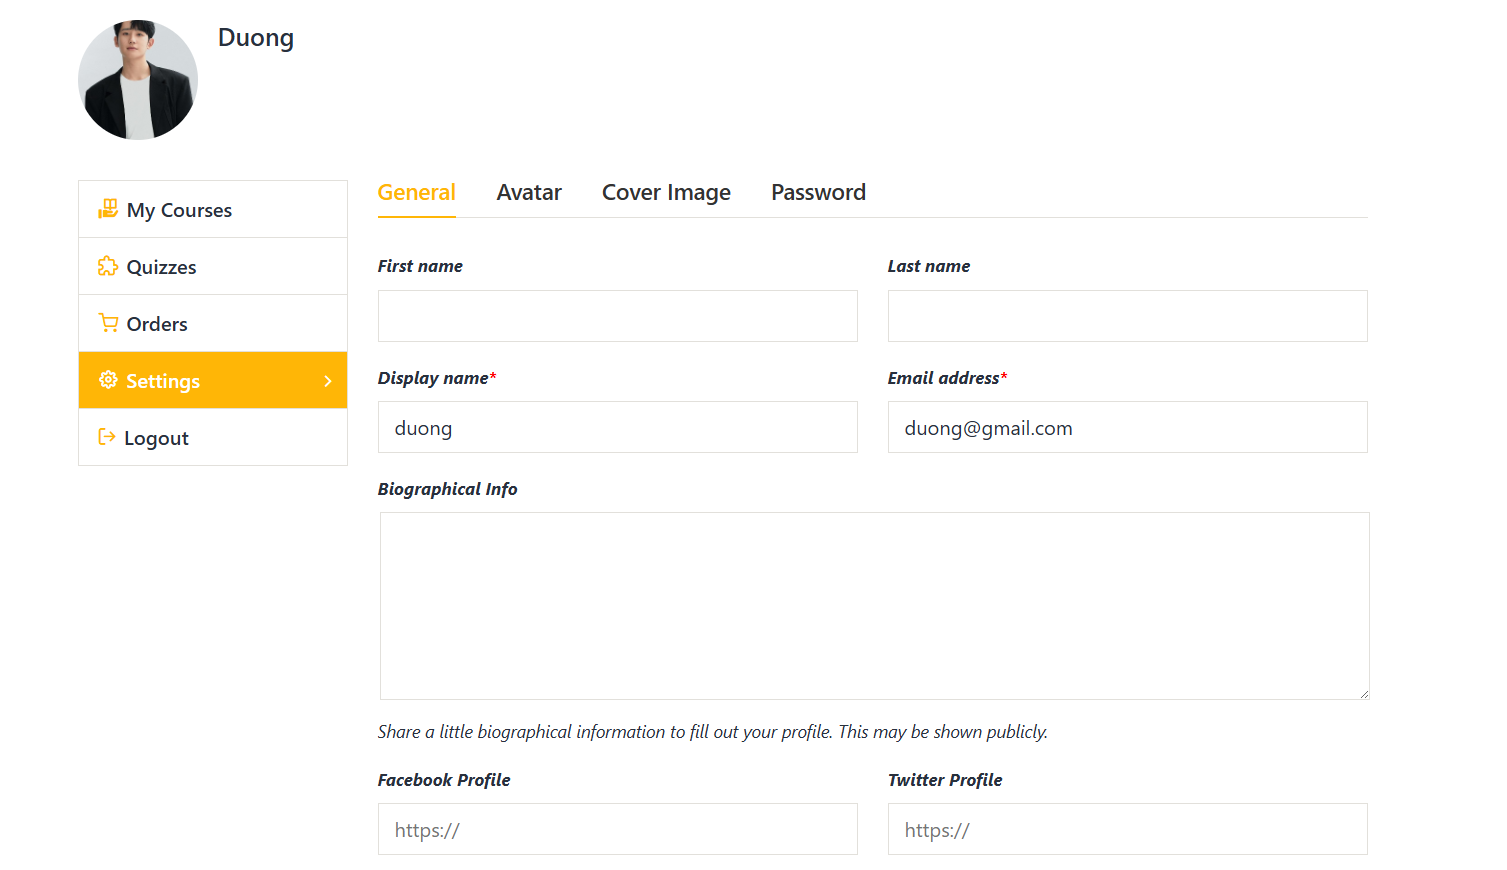
Task: Click the Biographical Info resize handle
Action: coord(1364,694)
